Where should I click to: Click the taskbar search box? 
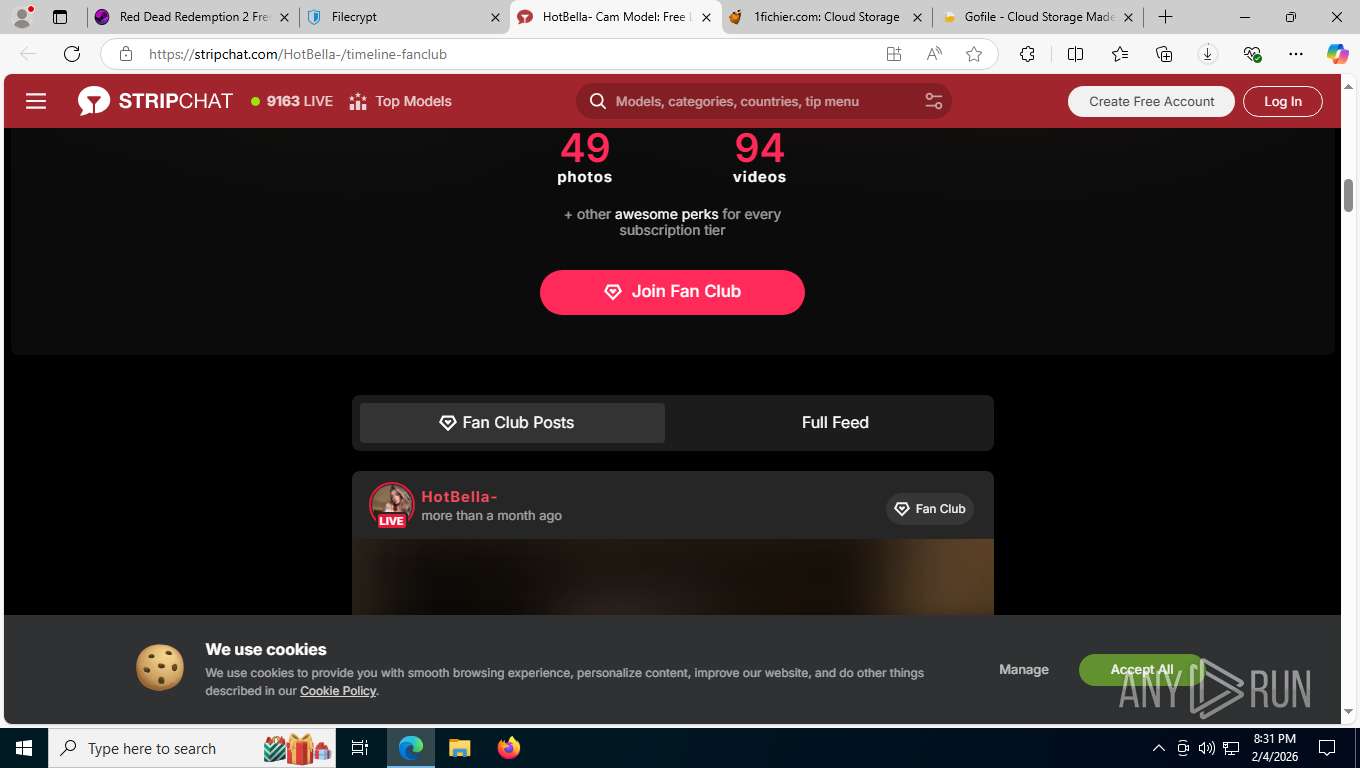(192, 748)
